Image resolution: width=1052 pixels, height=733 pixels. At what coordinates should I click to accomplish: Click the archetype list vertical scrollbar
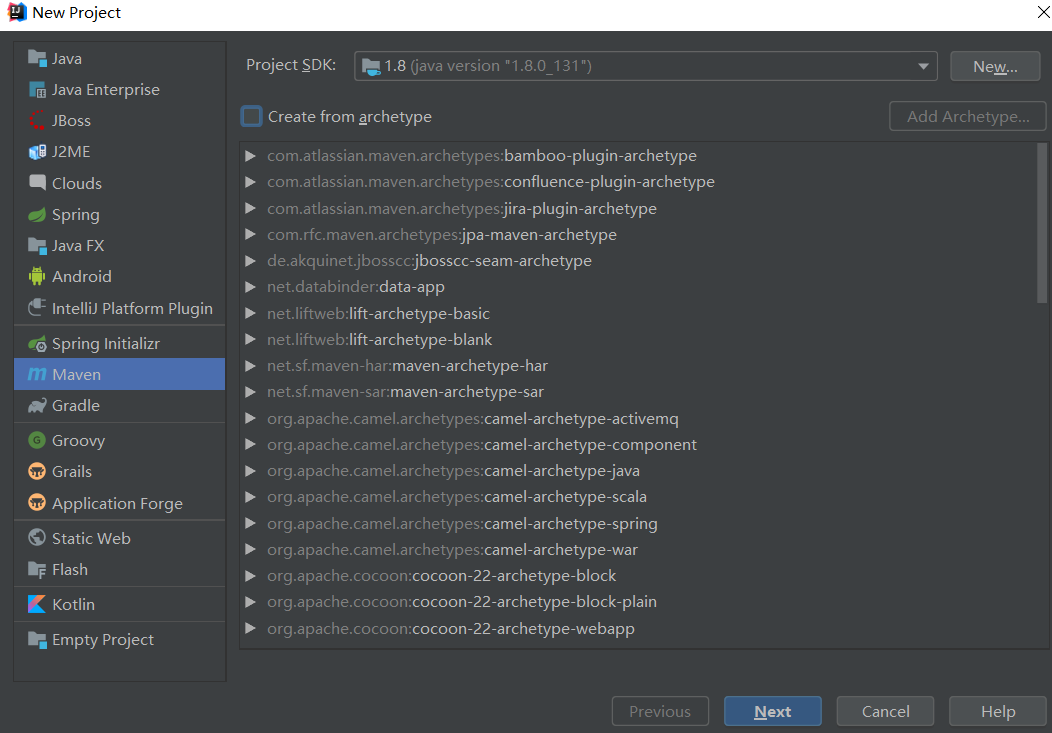coord(1041,223)
